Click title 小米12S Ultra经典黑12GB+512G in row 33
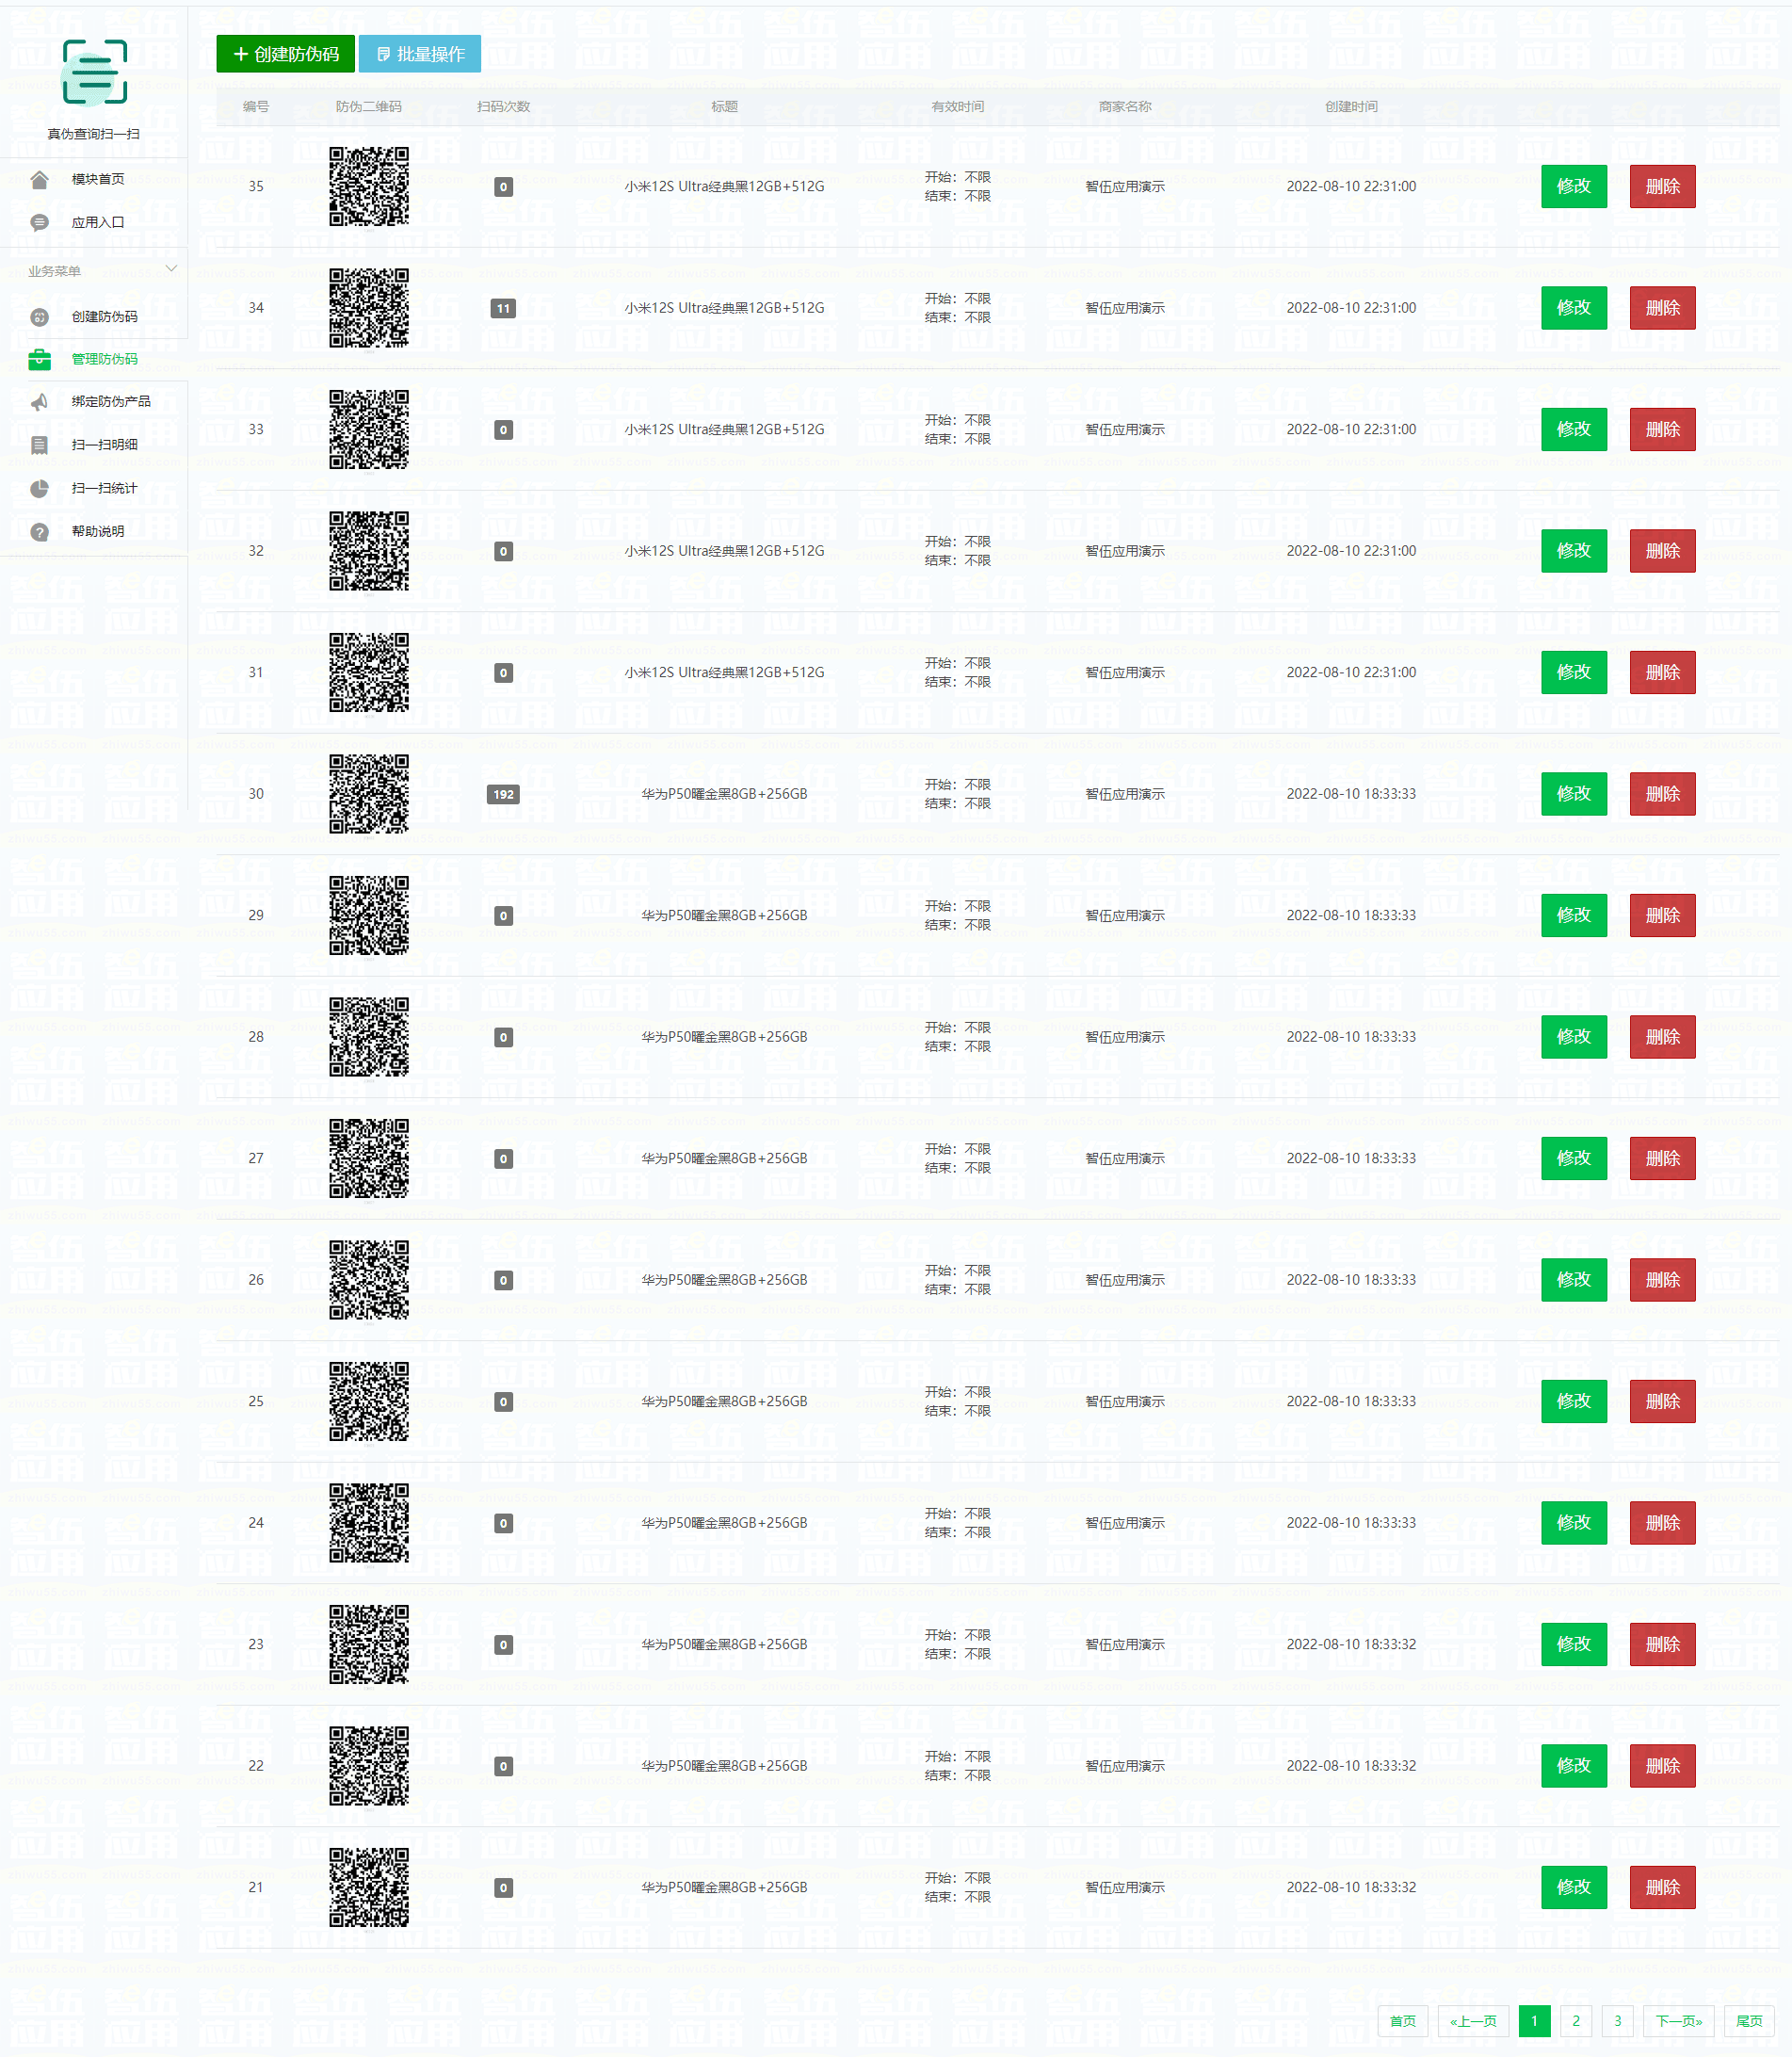 [x=724, y=429]
